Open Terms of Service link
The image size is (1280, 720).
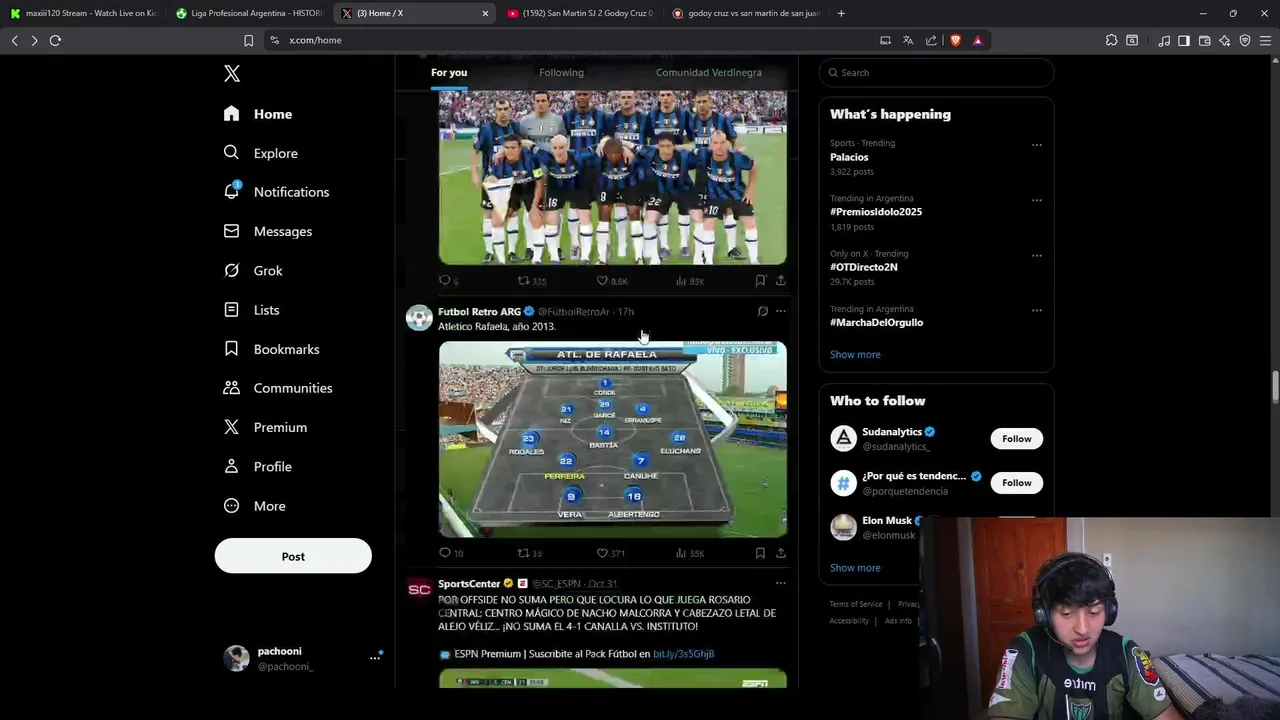point(856,604)
